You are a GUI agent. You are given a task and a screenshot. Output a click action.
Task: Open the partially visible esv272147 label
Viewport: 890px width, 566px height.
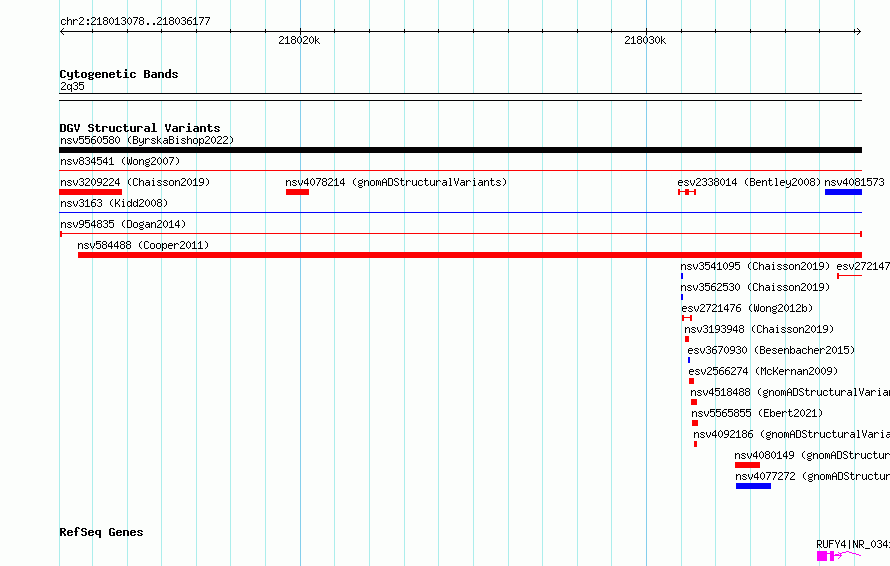863,266
